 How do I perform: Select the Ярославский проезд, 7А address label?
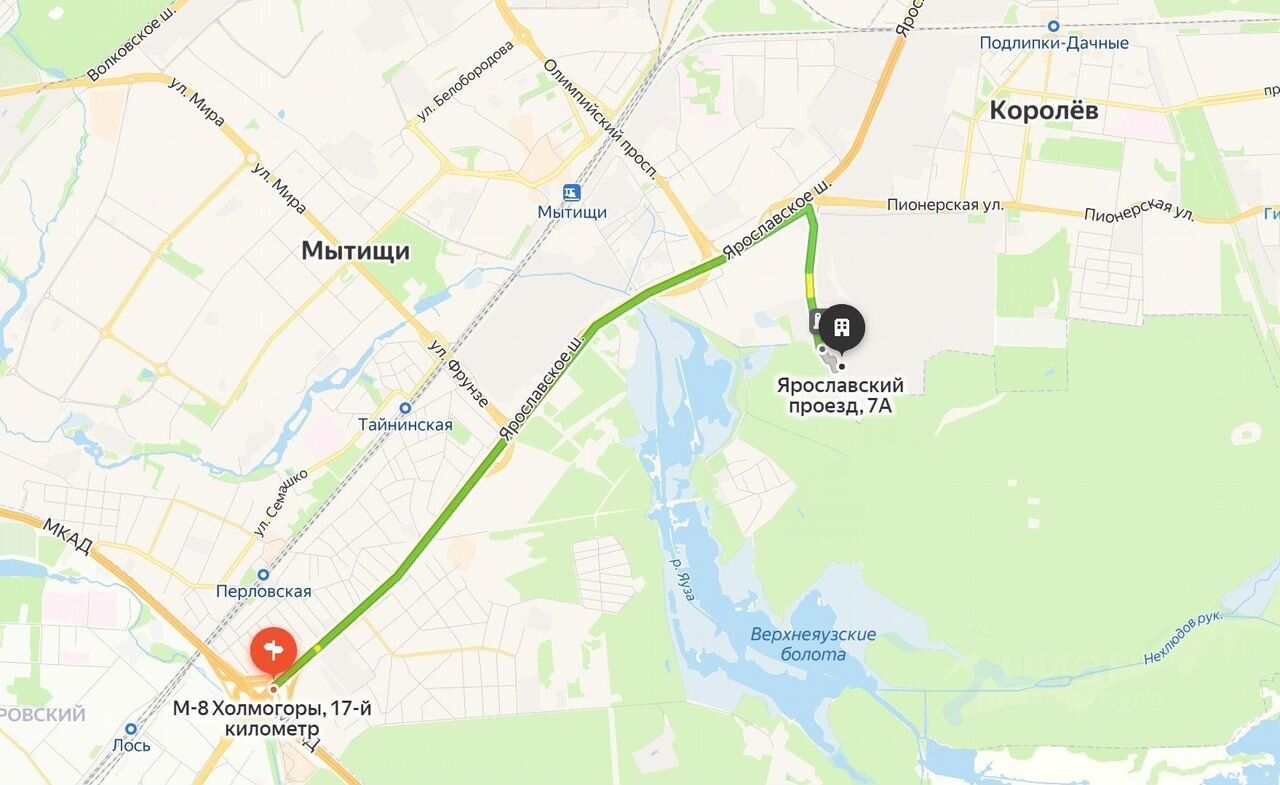pos(840,395)
